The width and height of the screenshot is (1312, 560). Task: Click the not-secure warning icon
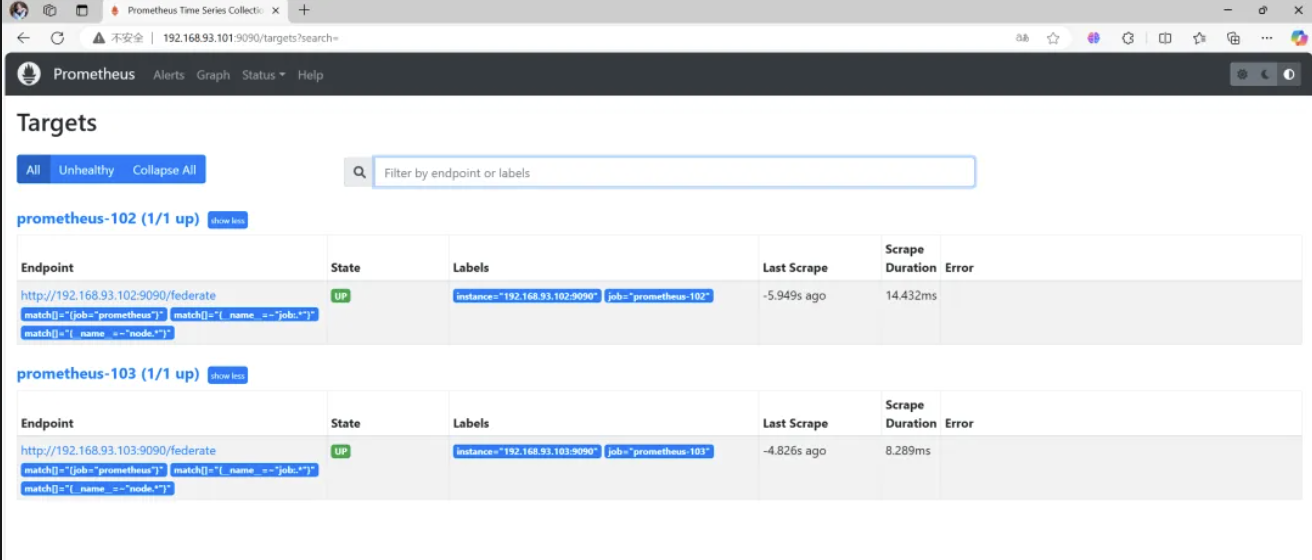(x=99, y=38)
